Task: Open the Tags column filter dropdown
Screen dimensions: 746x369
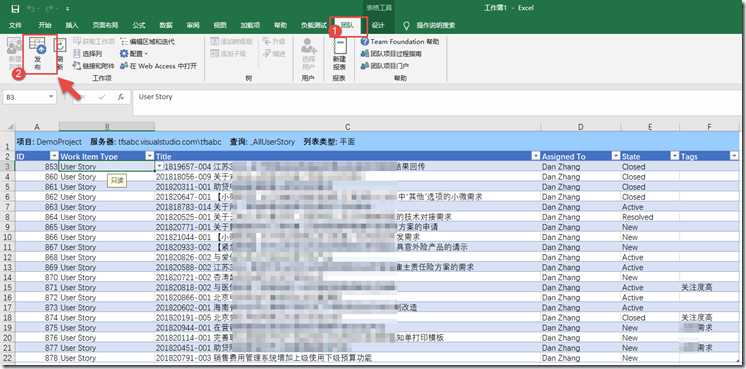Action: click(x=734, y=156)
